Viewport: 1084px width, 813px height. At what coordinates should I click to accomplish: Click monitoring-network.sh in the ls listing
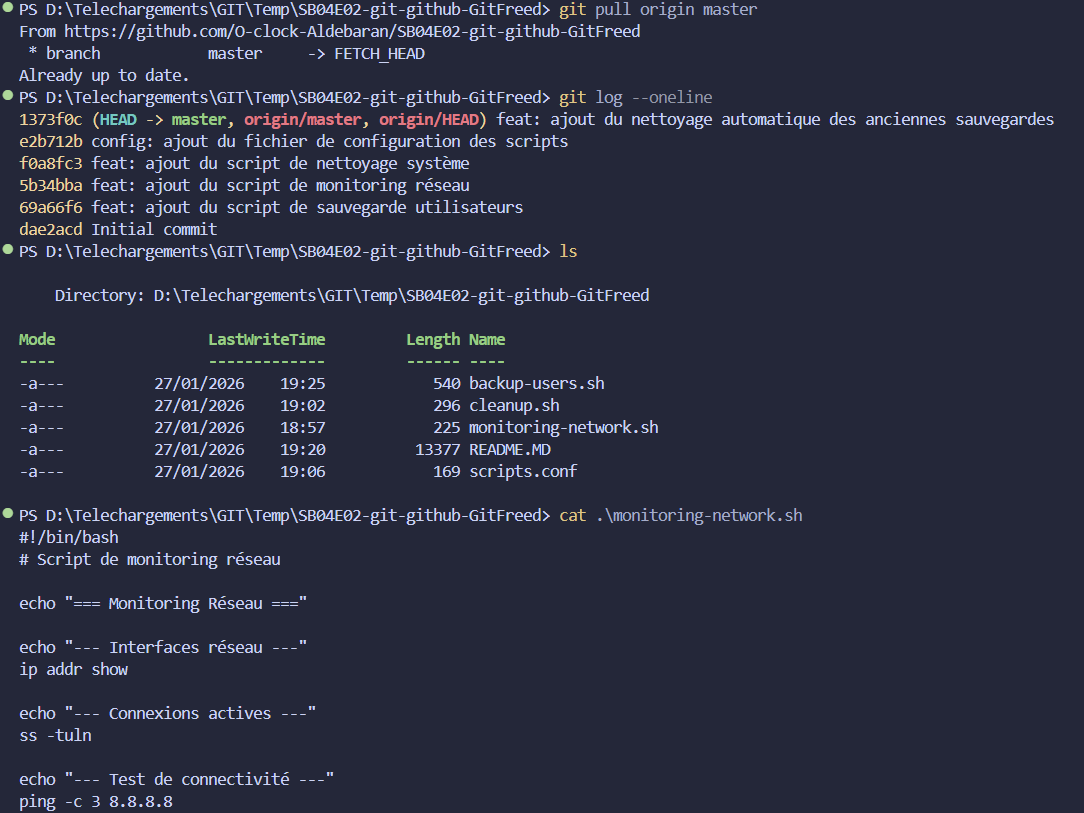(x=563, y=427)
